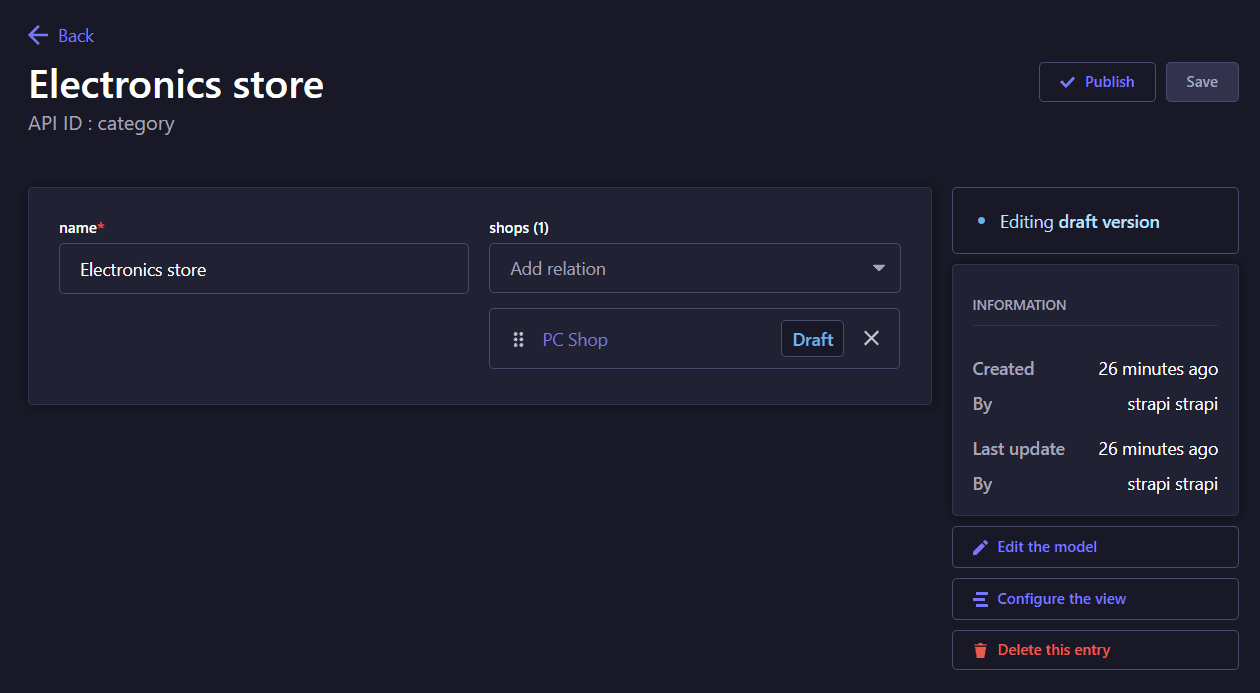Click the layout icon for Configure the view

[x=980, y=599]
